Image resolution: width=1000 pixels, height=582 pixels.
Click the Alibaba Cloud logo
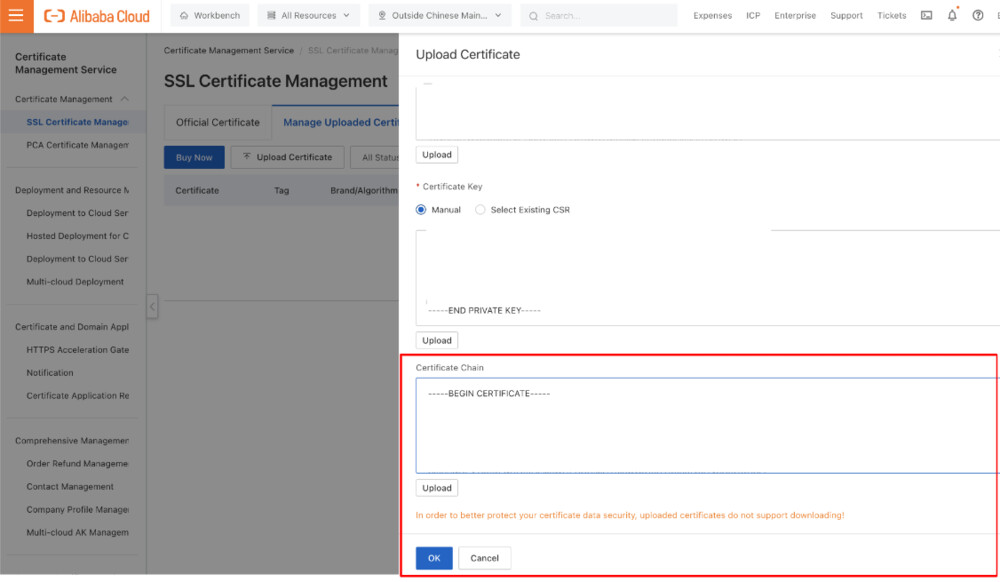tap(95, 15)
